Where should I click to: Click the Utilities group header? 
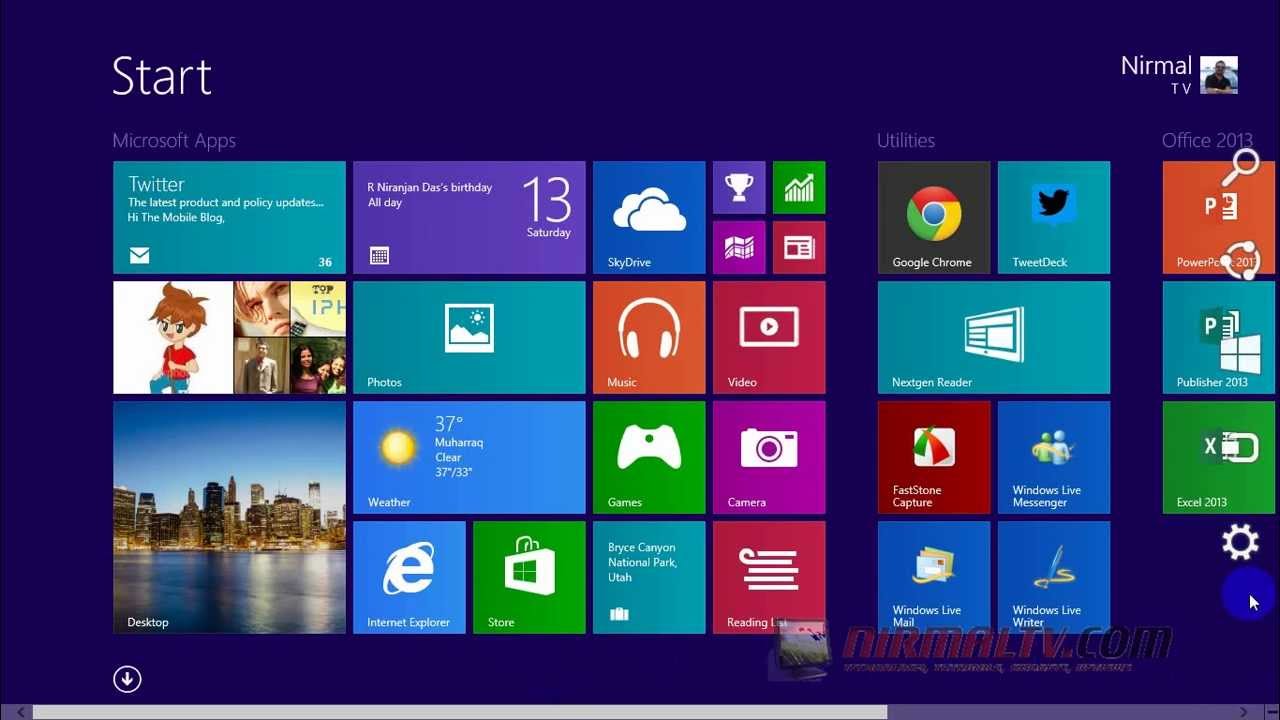906,141
